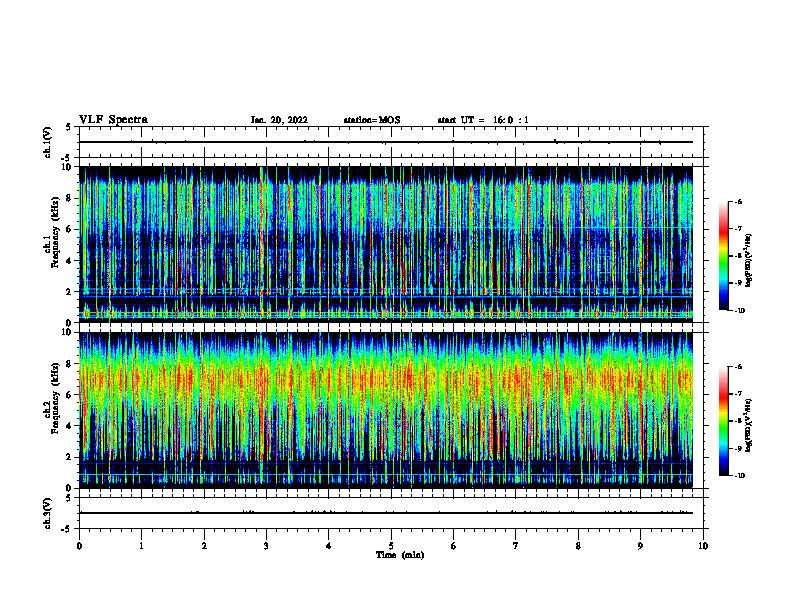Click the "2" kHz tick on ch.1 axis
792x612 pixels.
pyautogui.click(x=70, y=292)
